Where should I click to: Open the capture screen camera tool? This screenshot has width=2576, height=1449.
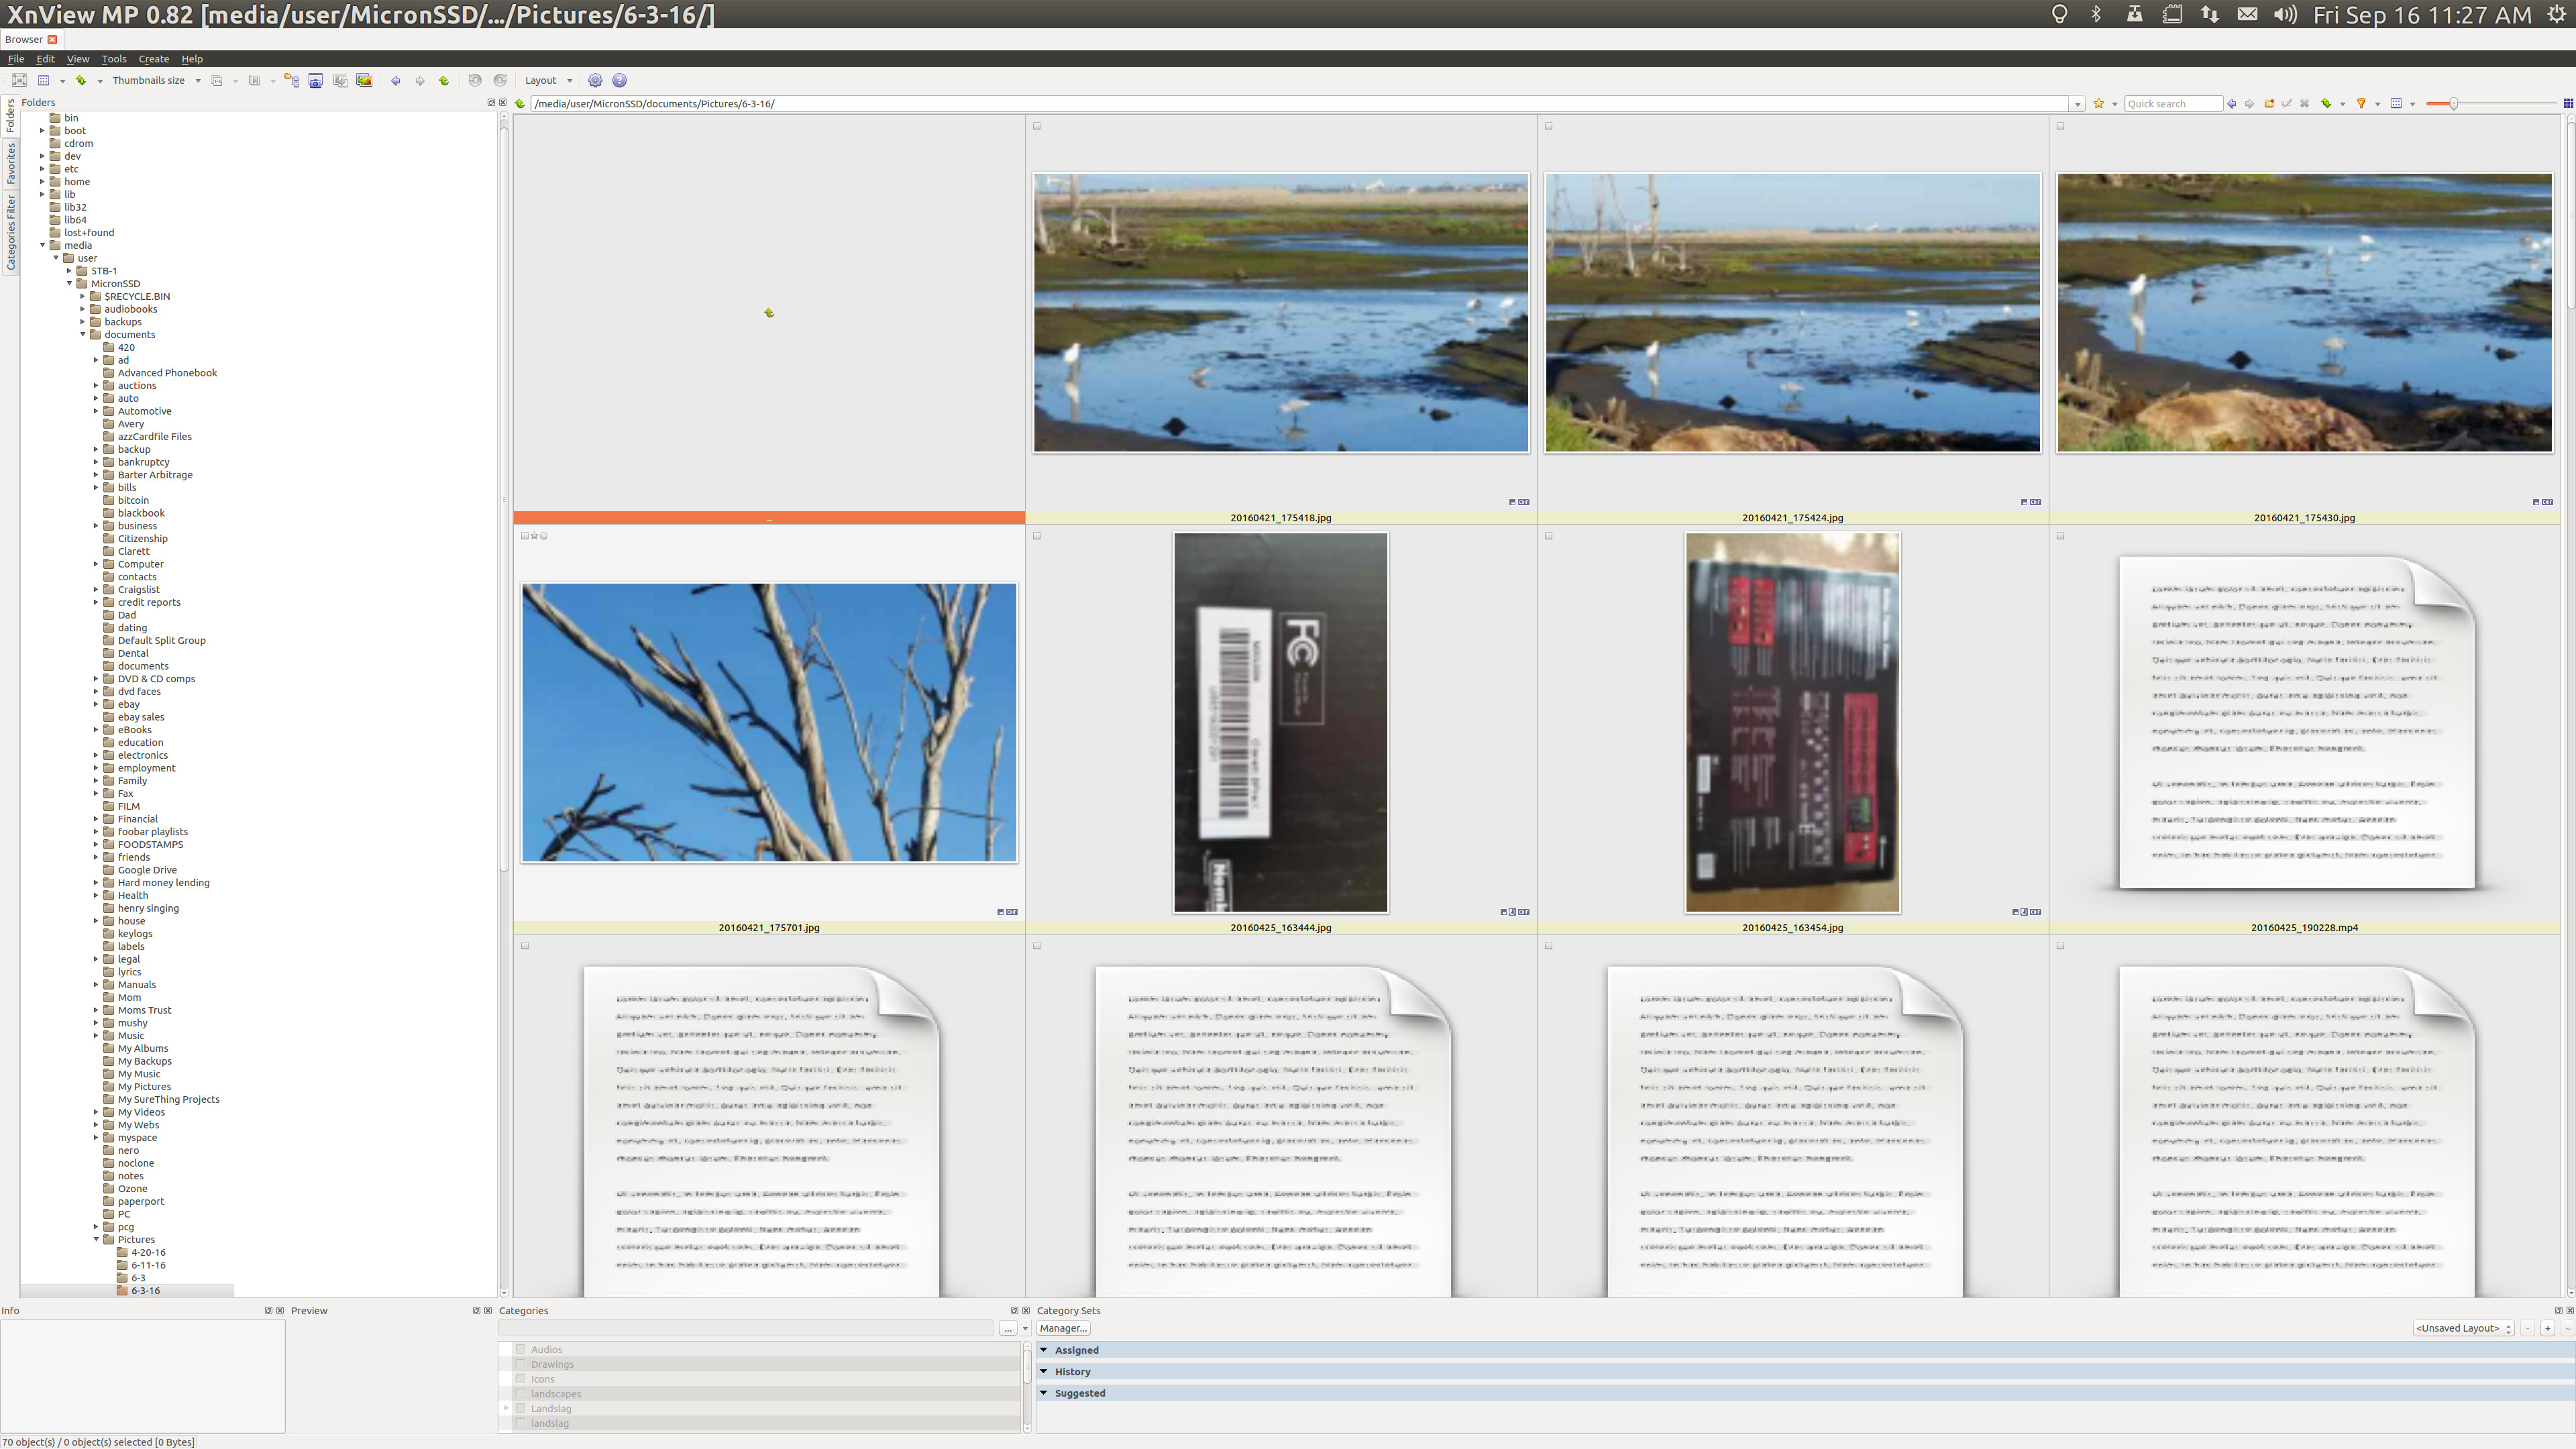coord(316,81)
